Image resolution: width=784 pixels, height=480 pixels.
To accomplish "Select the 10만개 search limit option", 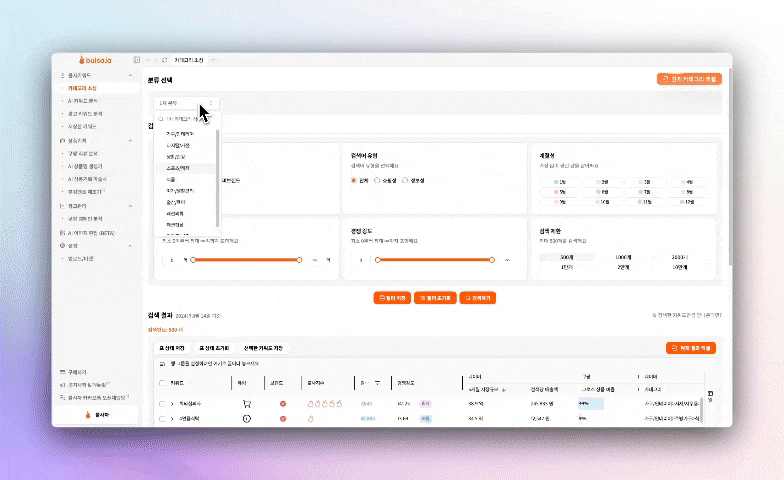I will click(680, 267).
